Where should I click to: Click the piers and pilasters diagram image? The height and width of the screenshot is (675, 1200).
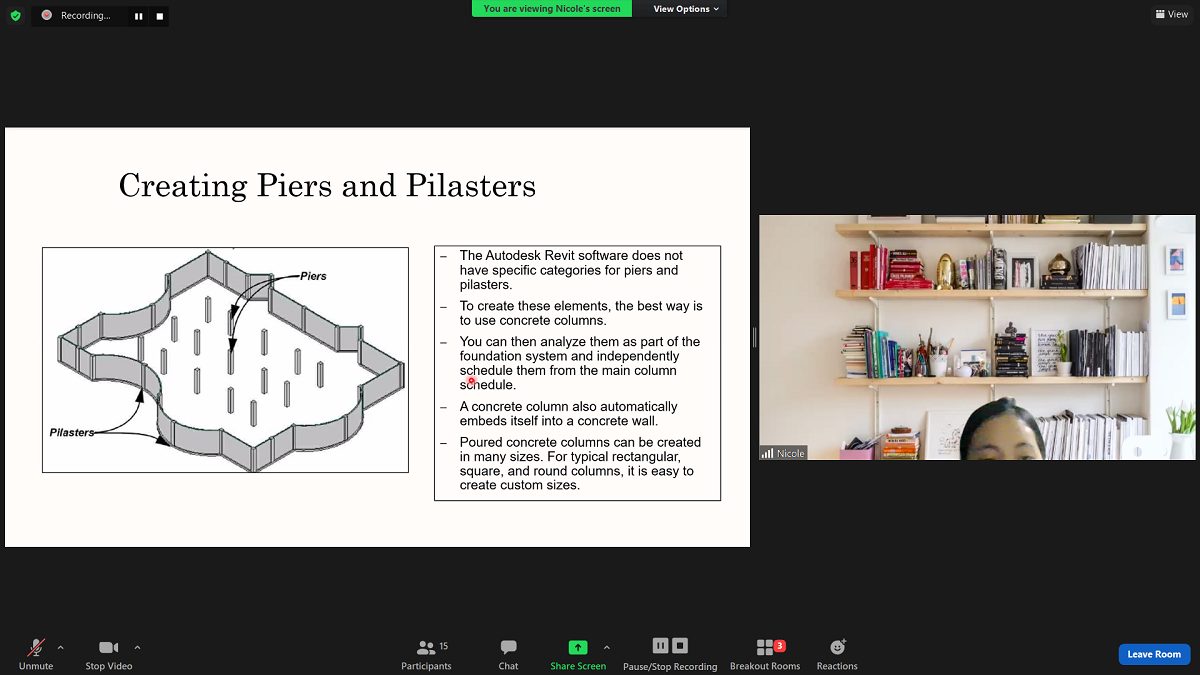pos(225,360)
